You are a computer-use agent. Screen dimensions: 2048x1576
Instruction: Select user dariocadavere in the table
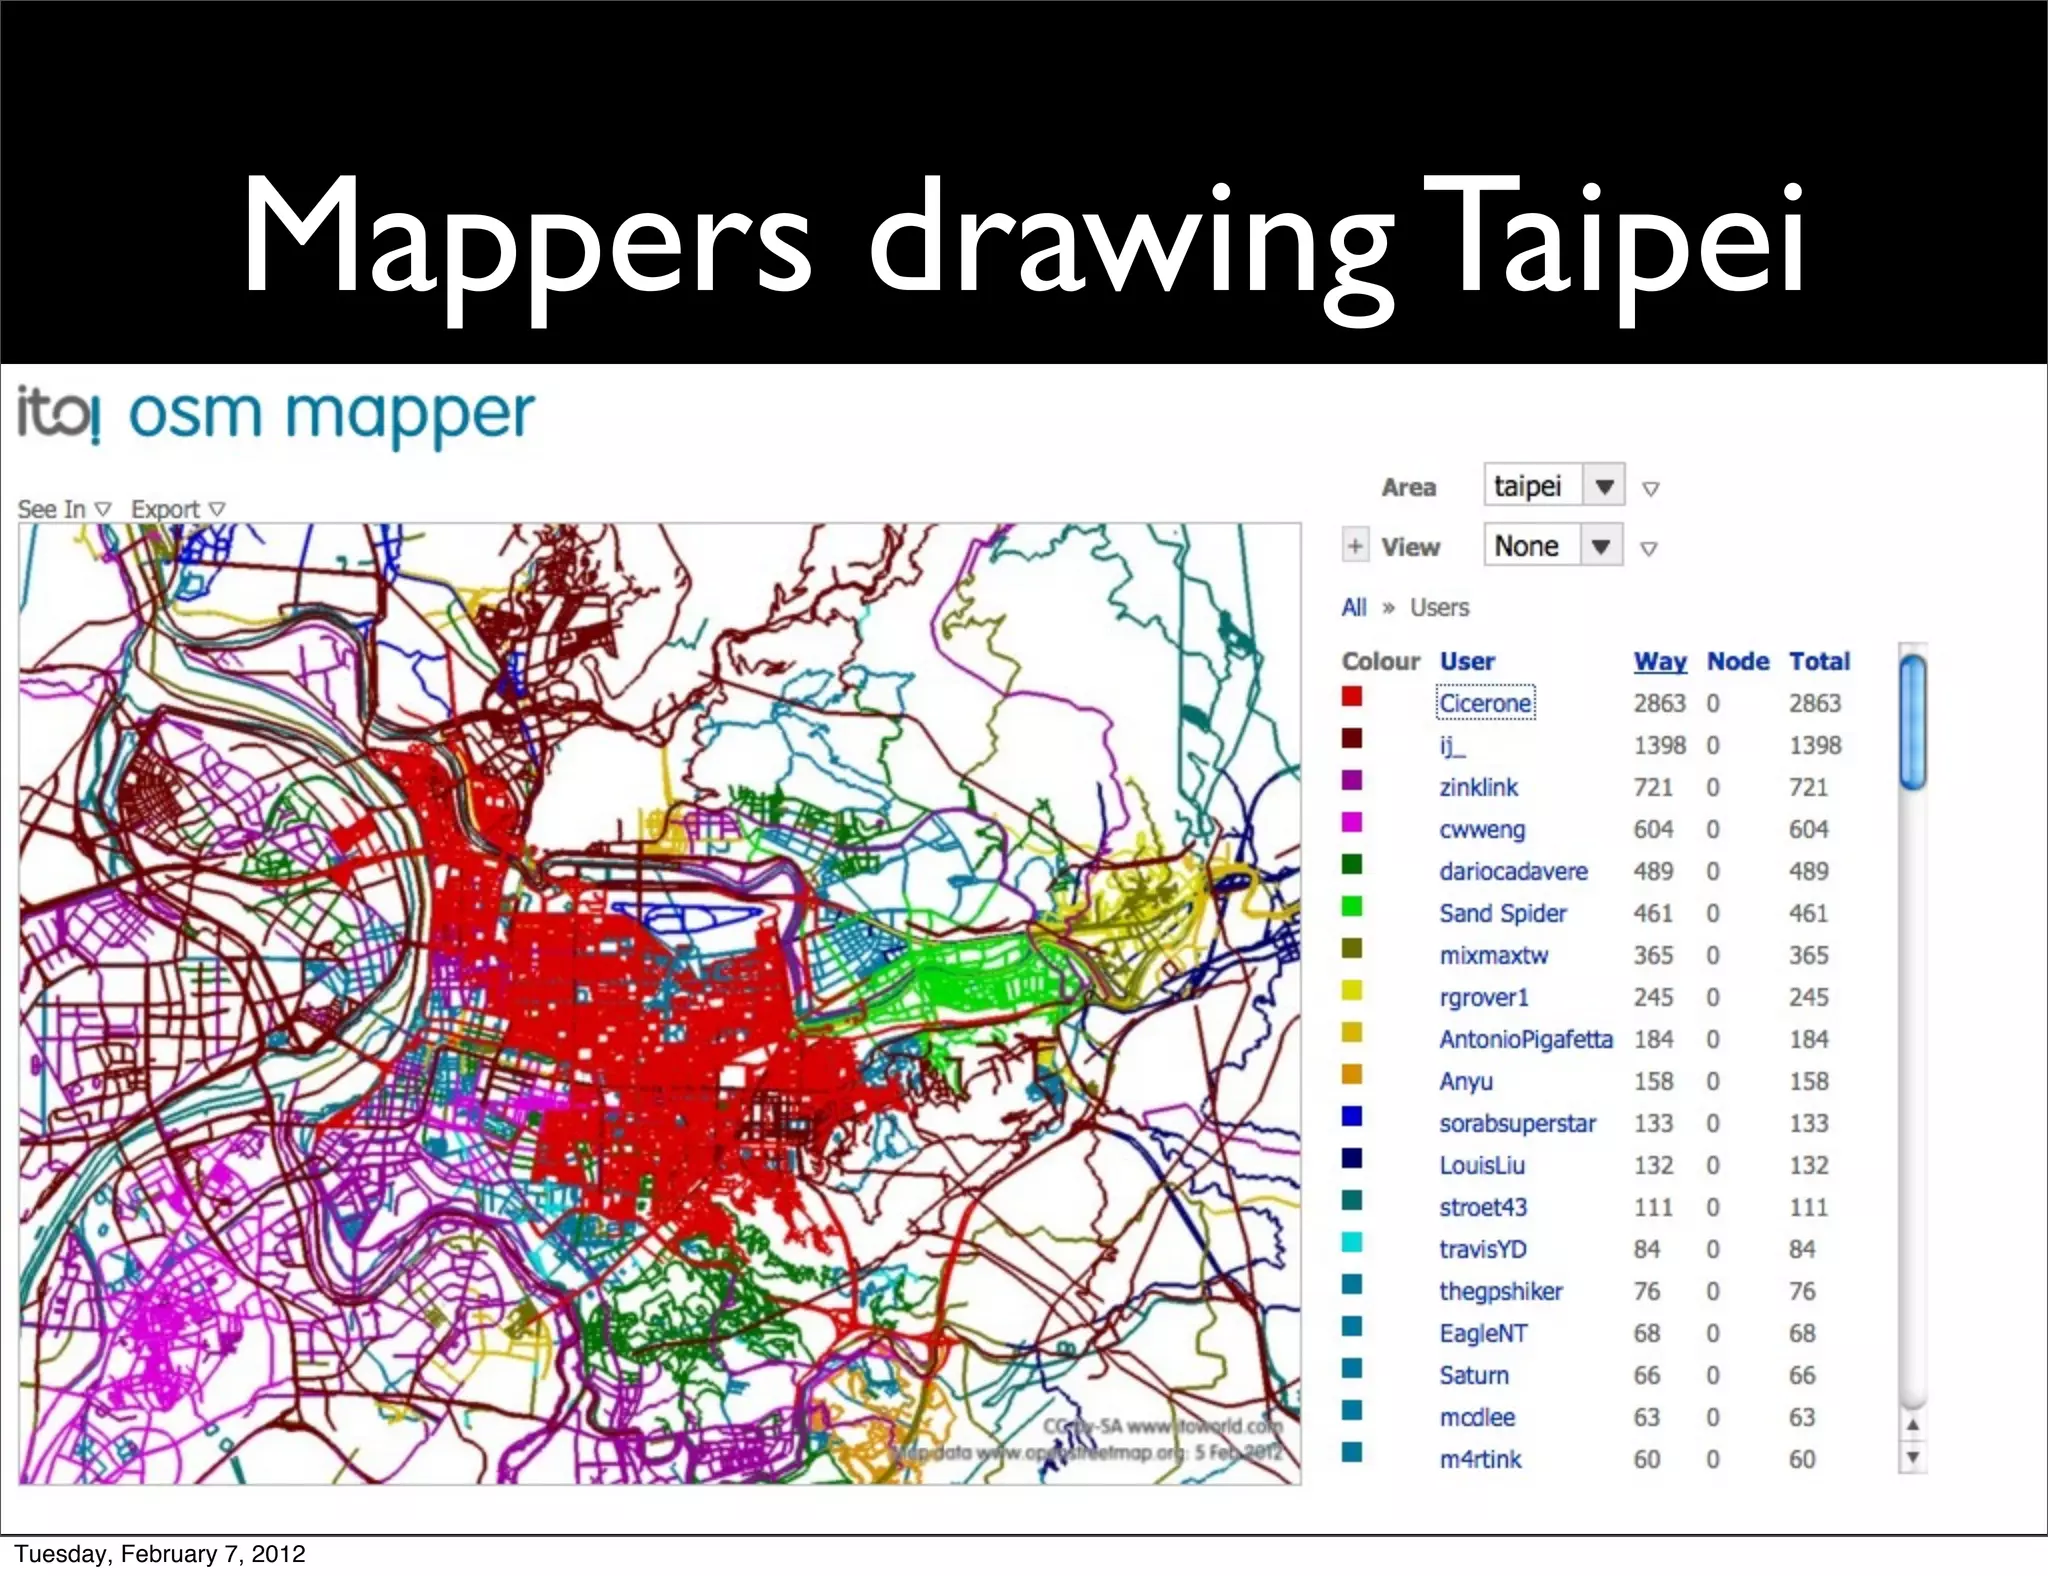[x=1513, y=871]
